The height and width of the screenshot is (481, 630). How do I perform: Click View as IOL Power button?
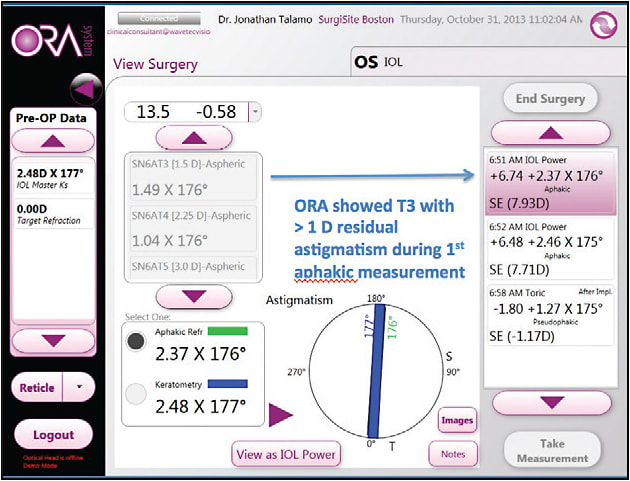pyautogui.click(x=286, y=454)
